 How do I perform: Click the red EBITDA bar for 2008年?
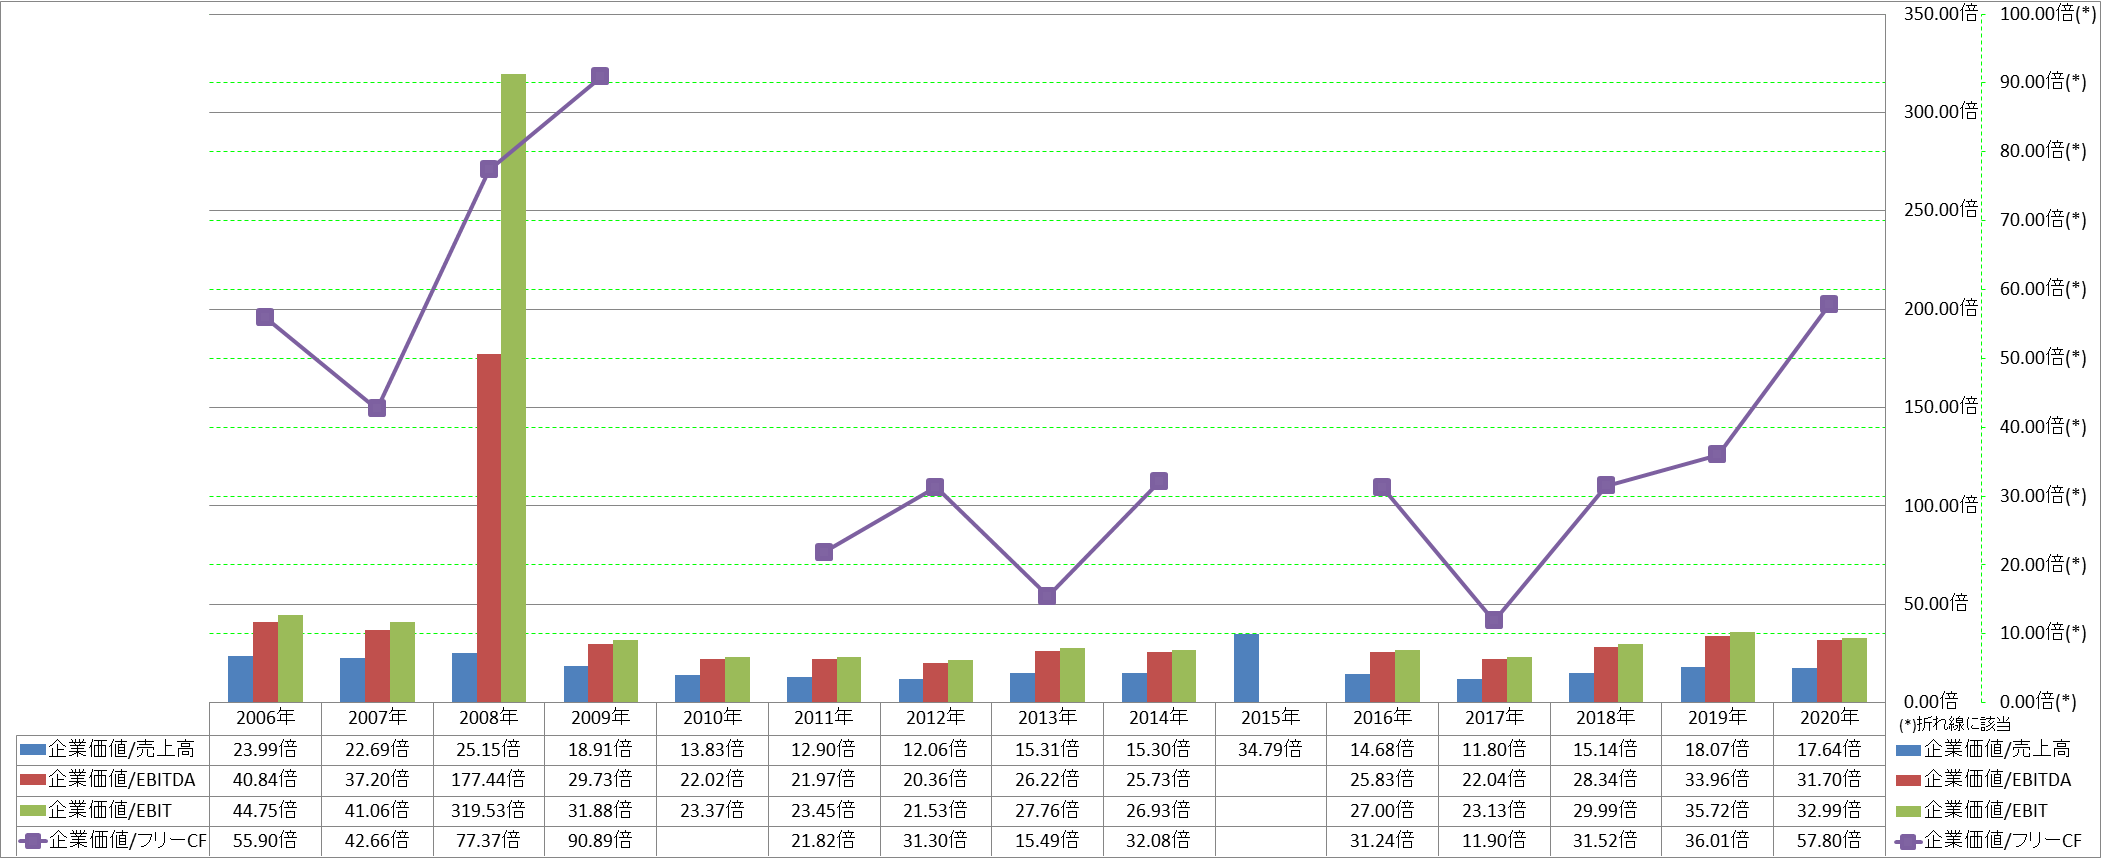[489, 528]
